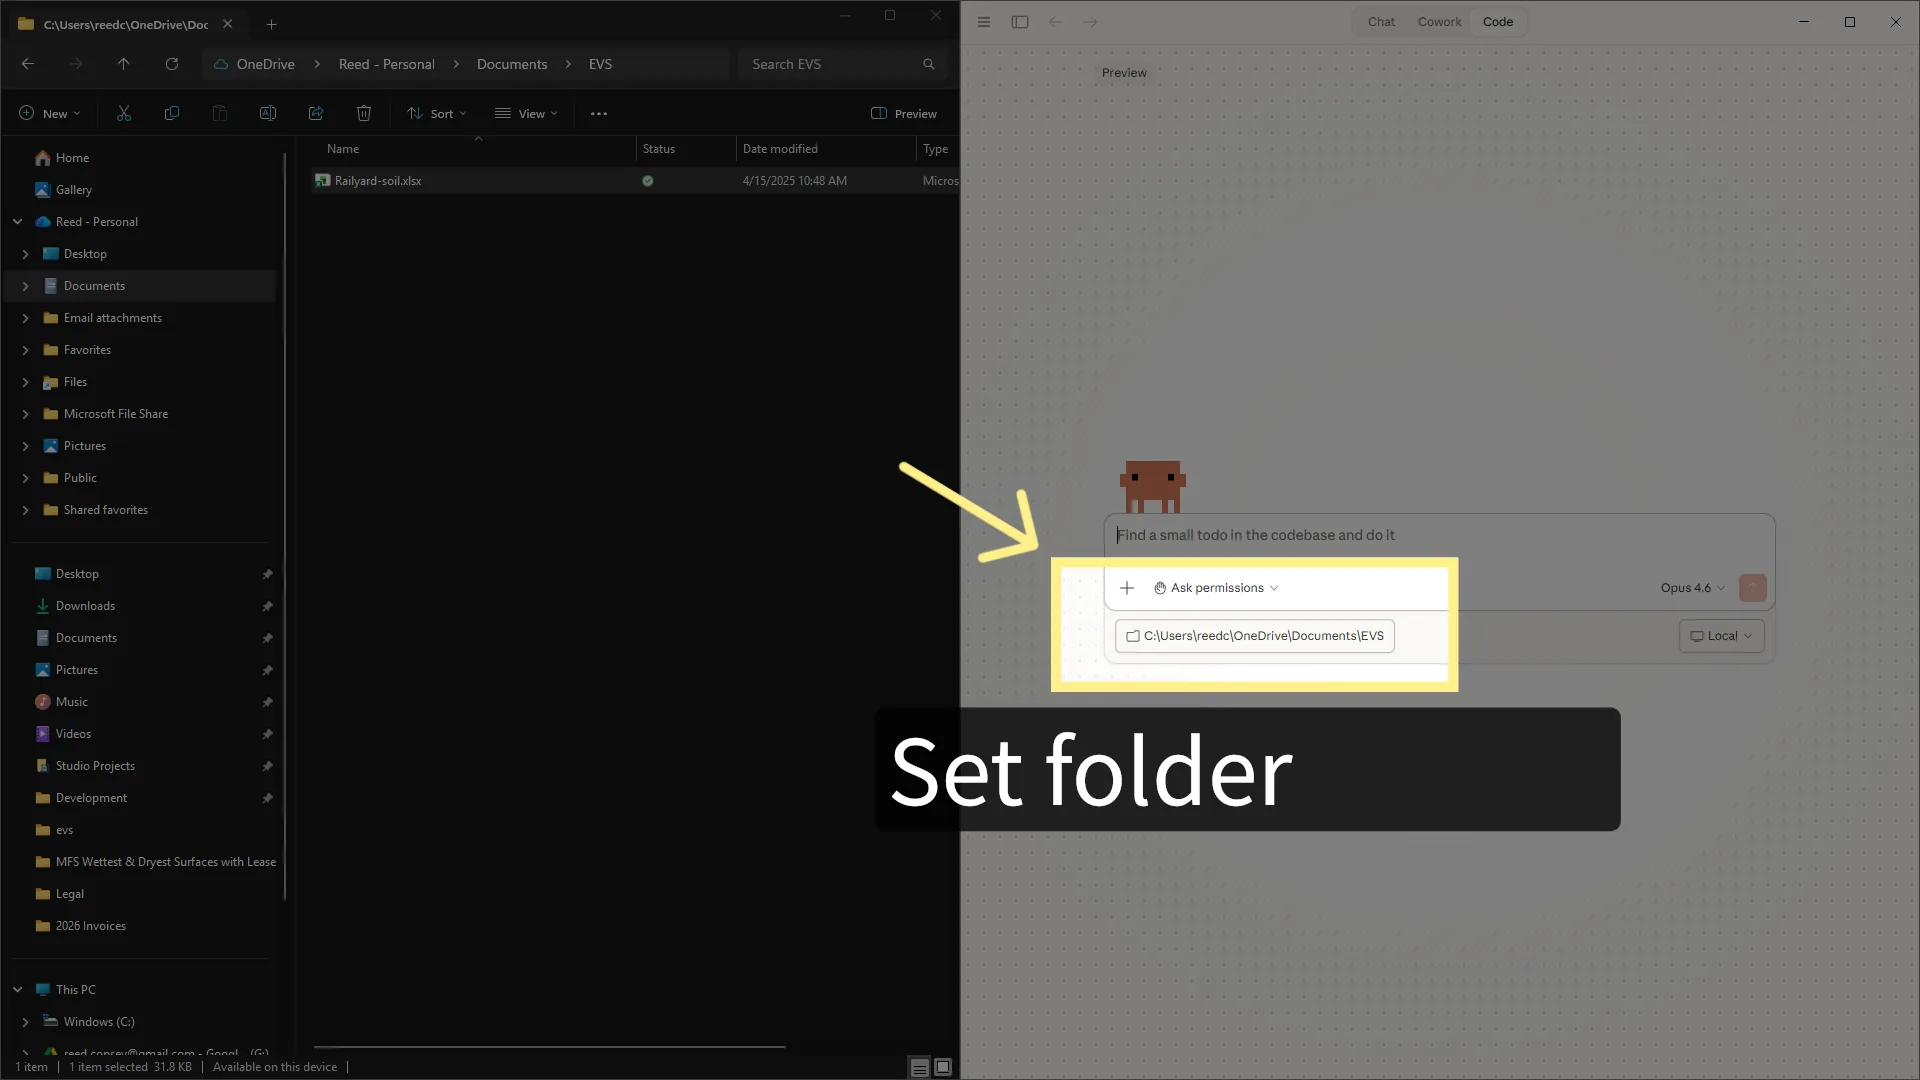Click the Preview label in Claude window

coord(1124,73)
